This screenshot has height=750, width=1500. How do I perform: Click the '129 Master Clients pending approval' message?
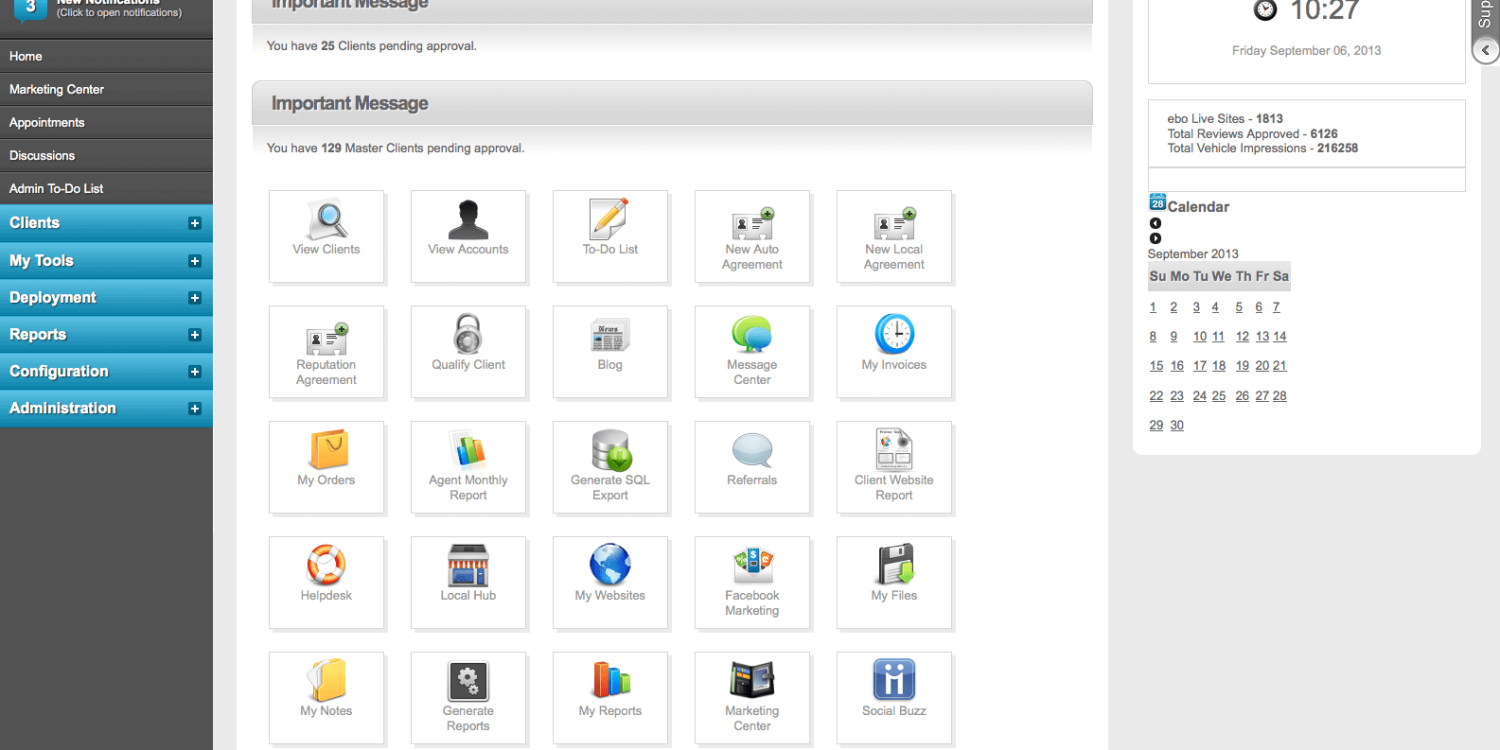pyautogui.click(x=396, y=148)
